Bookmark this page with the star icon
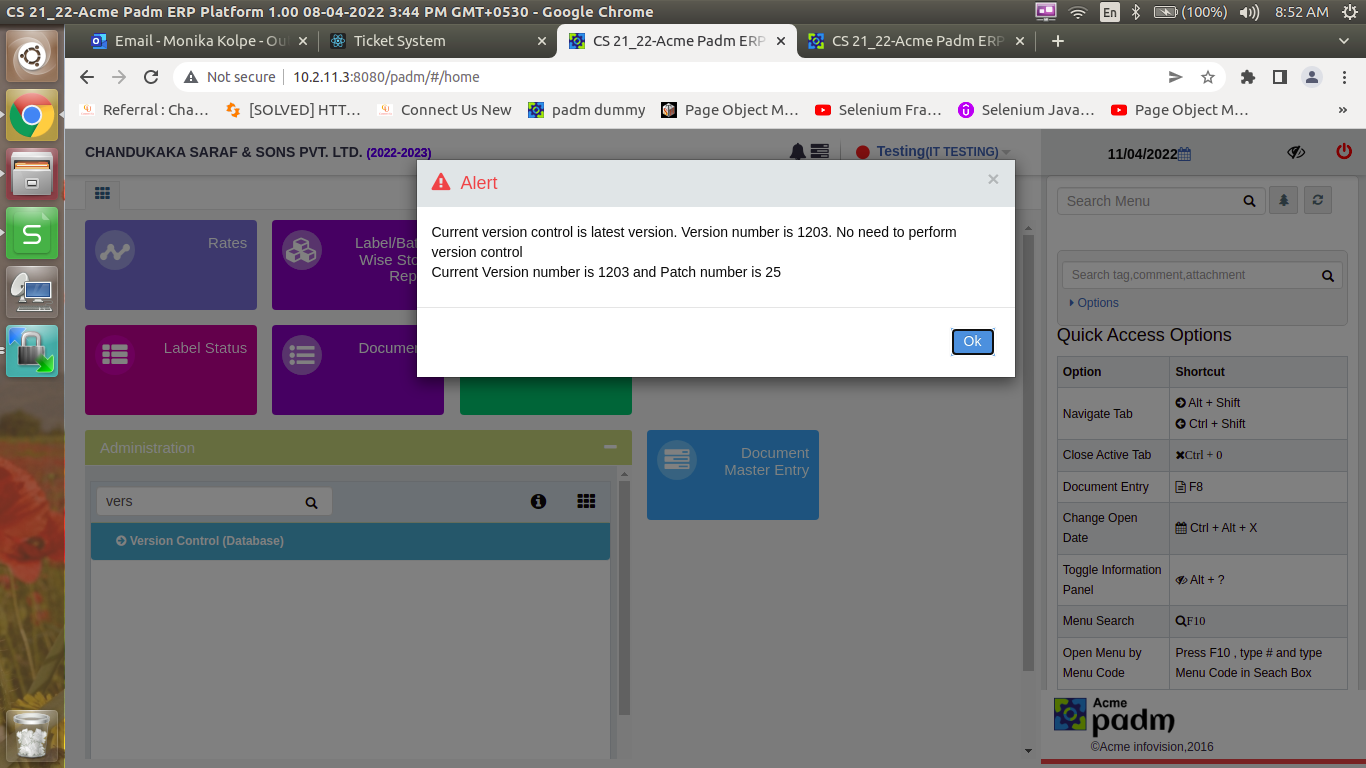Viewport: 1366px width, 768px height. 1208,77
